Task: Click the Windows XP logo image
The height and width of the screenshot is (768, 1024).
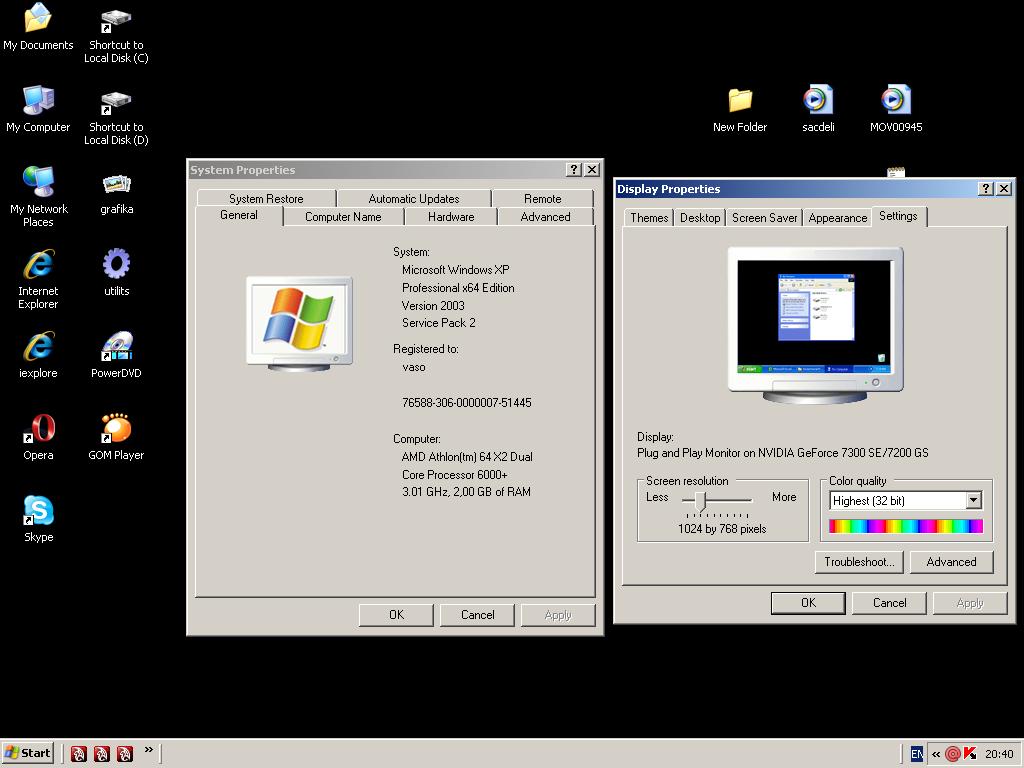Action: (300, 323)
